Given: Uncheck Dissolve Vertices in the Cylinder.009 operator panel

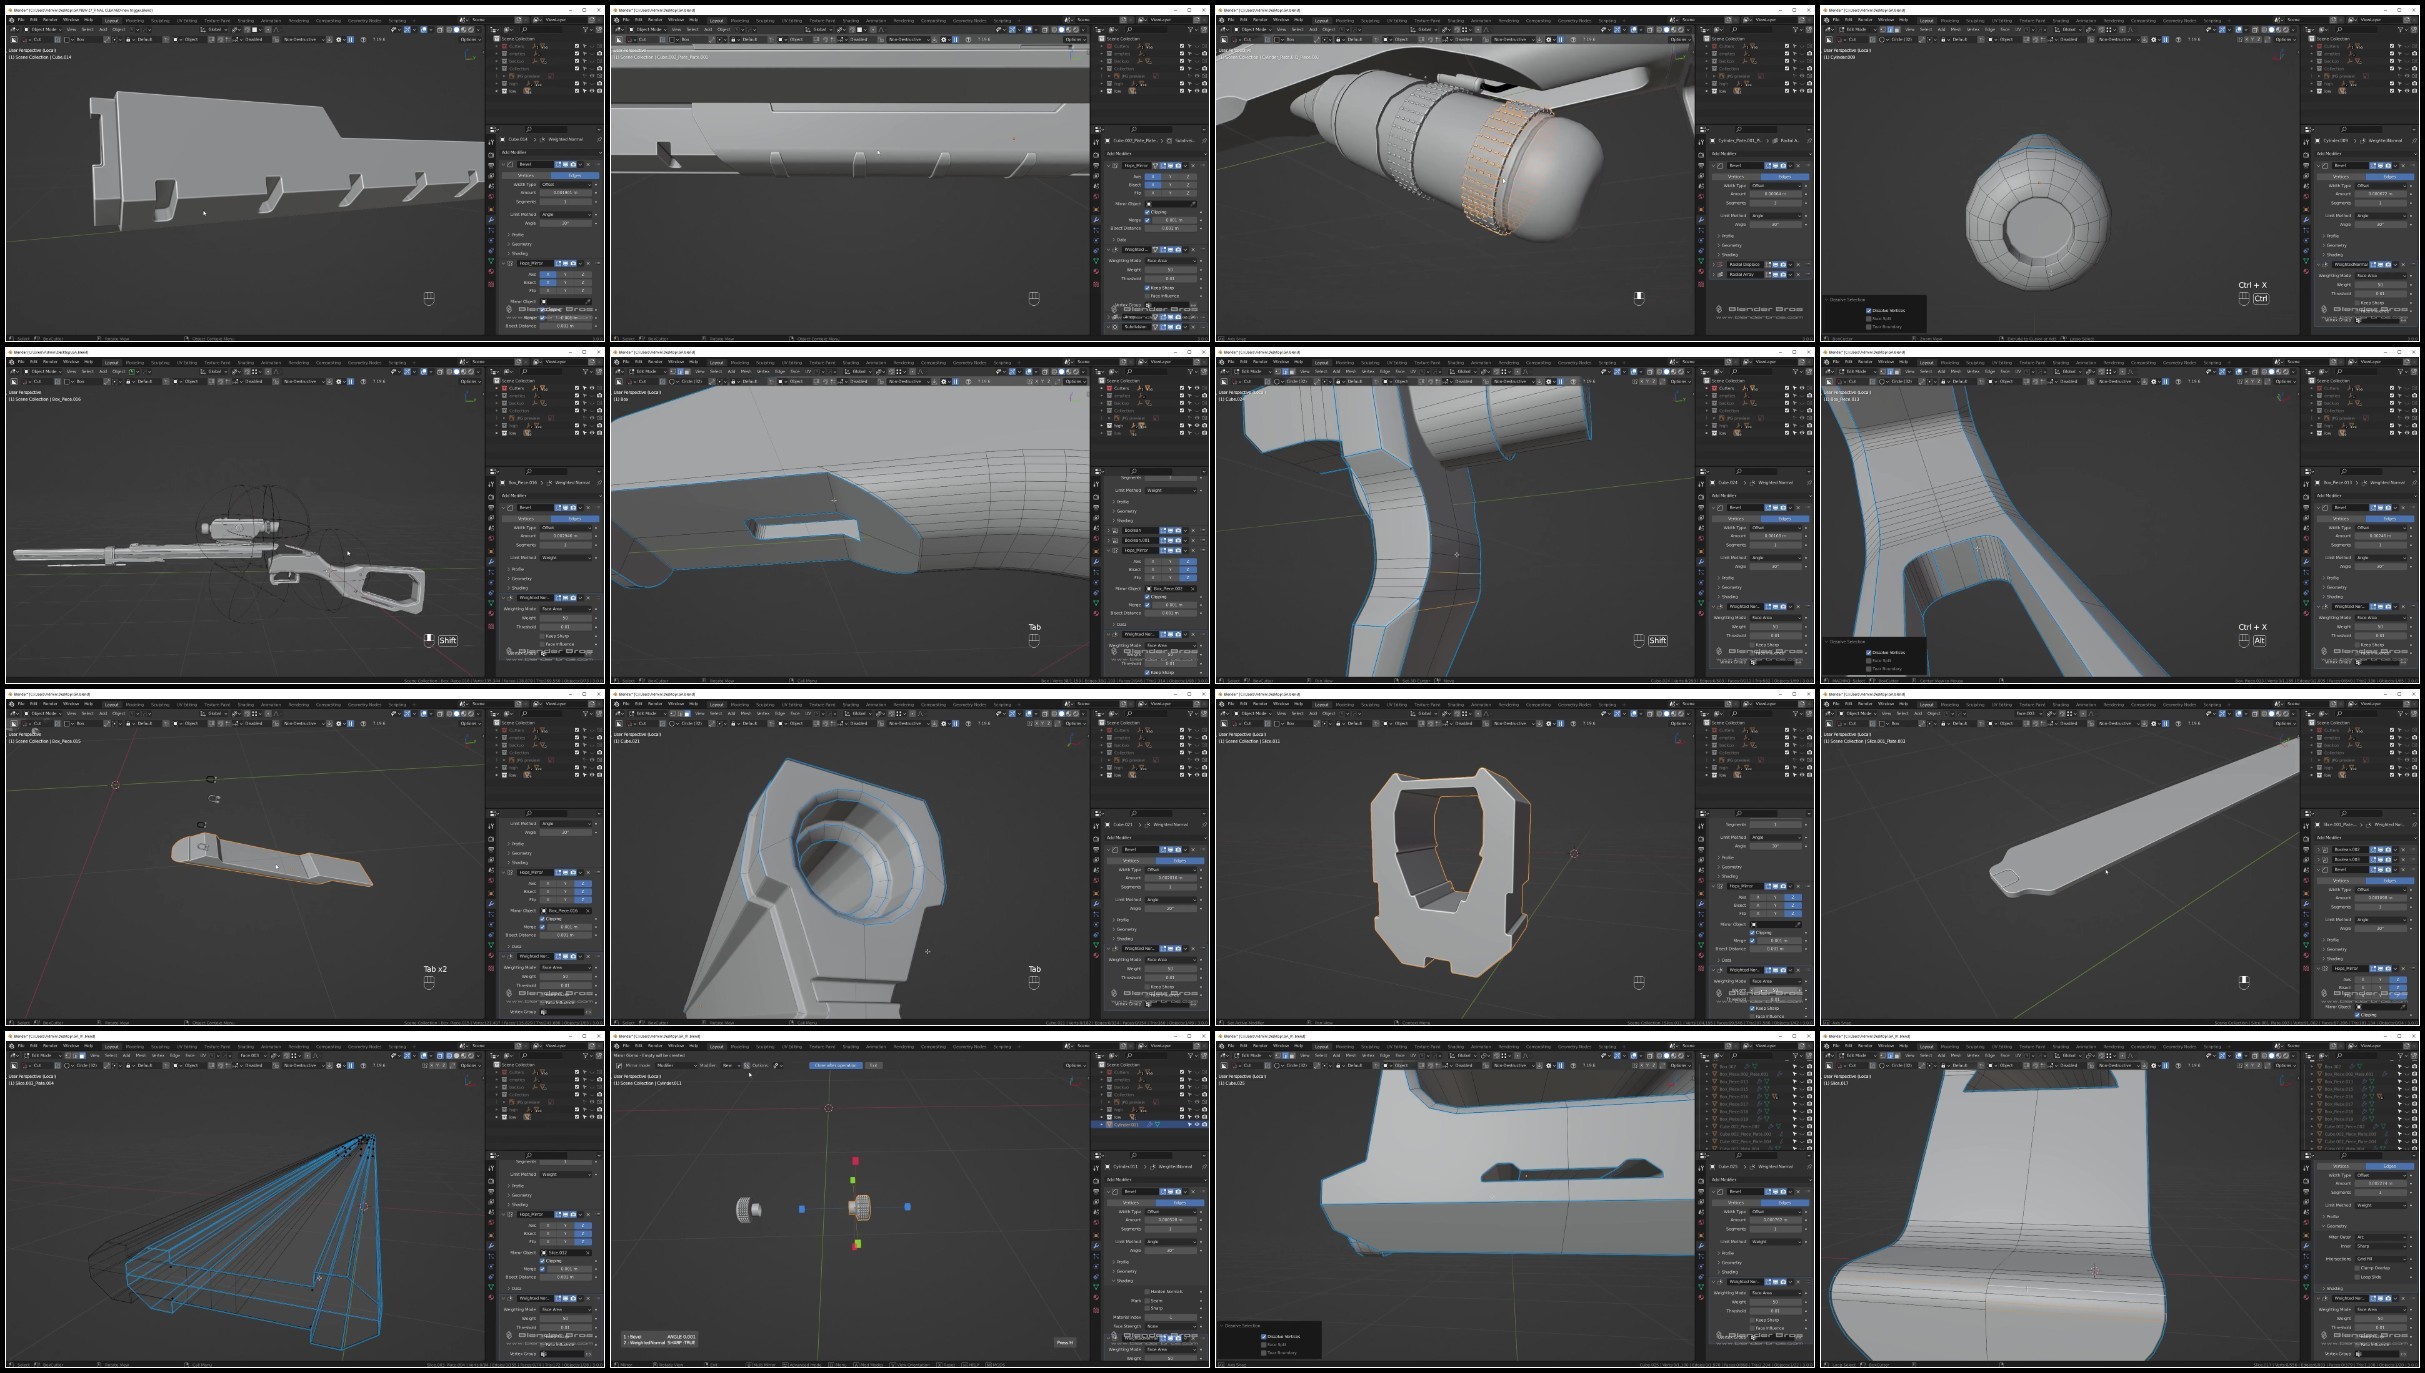Looking at the screenshot, I should [x=1869, y=310].
